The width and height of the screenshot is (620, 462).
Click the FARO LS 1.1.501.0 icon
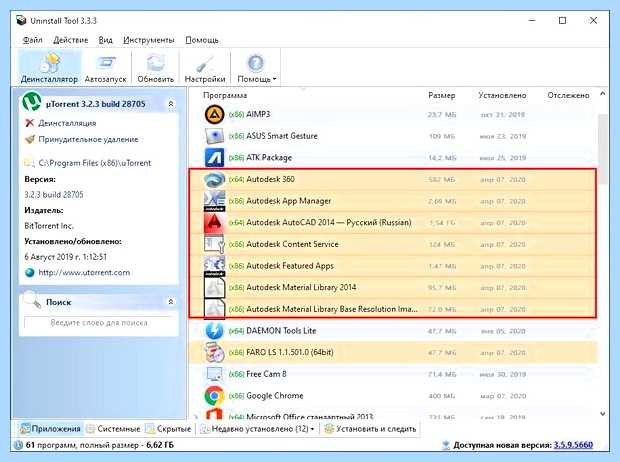pos(215,352)
